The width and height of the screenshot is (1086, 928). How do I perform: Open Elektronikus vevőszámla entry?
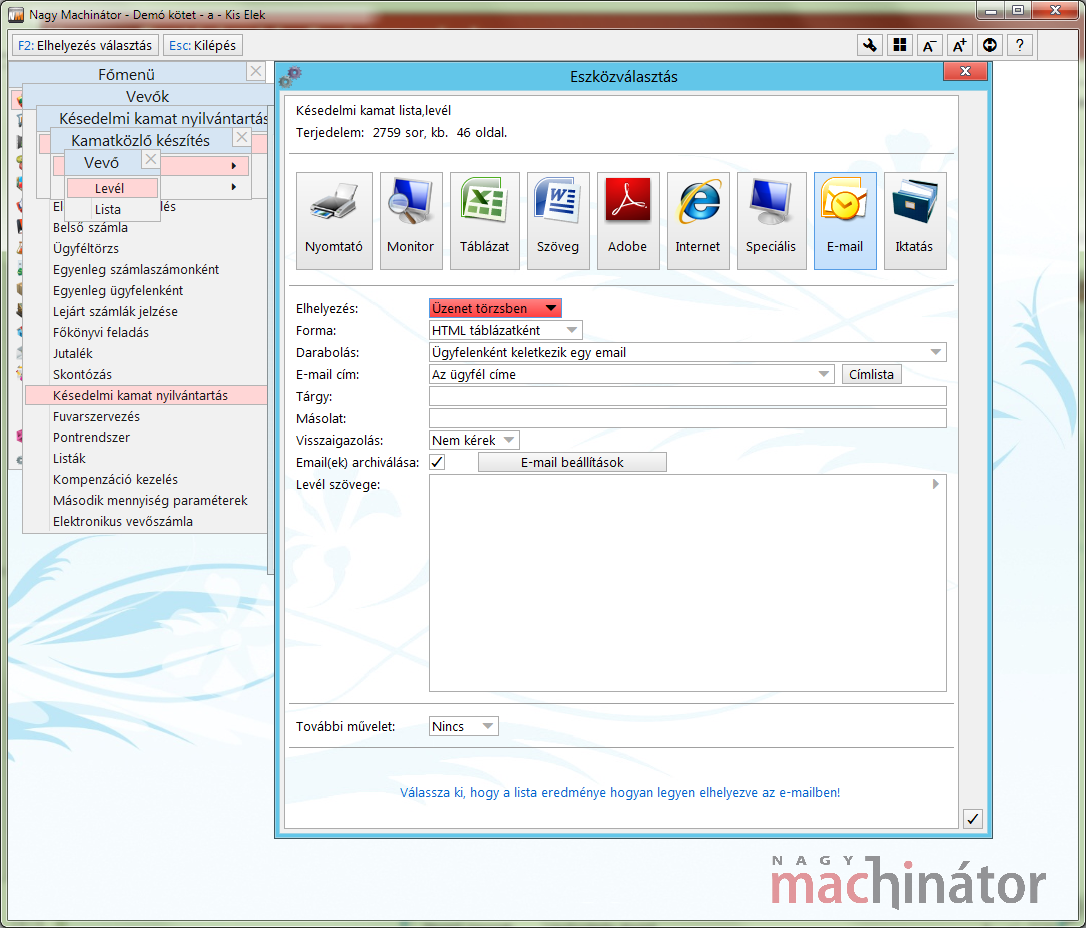click(x=123, y=521)
